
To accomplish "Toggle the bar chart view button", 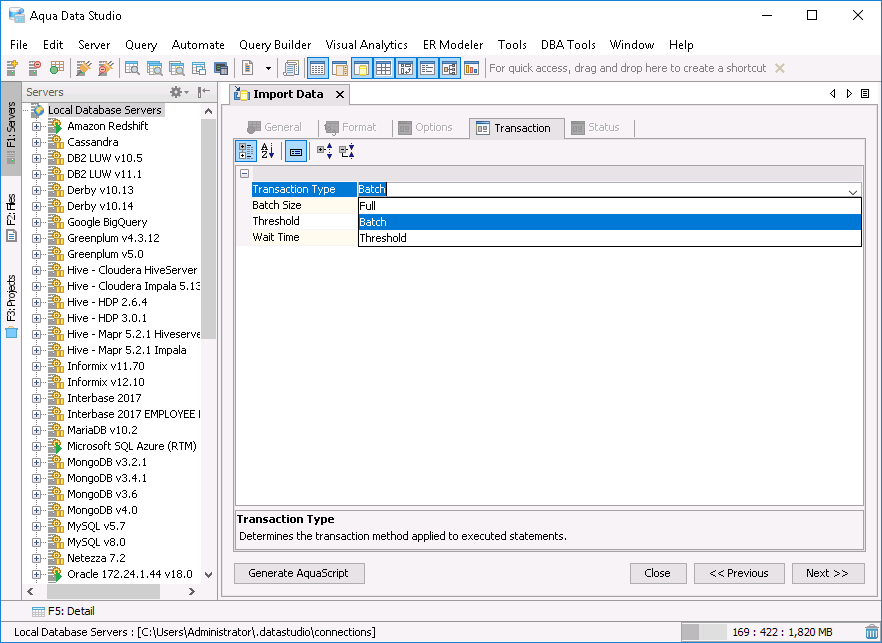I will (x=471, y=68).
